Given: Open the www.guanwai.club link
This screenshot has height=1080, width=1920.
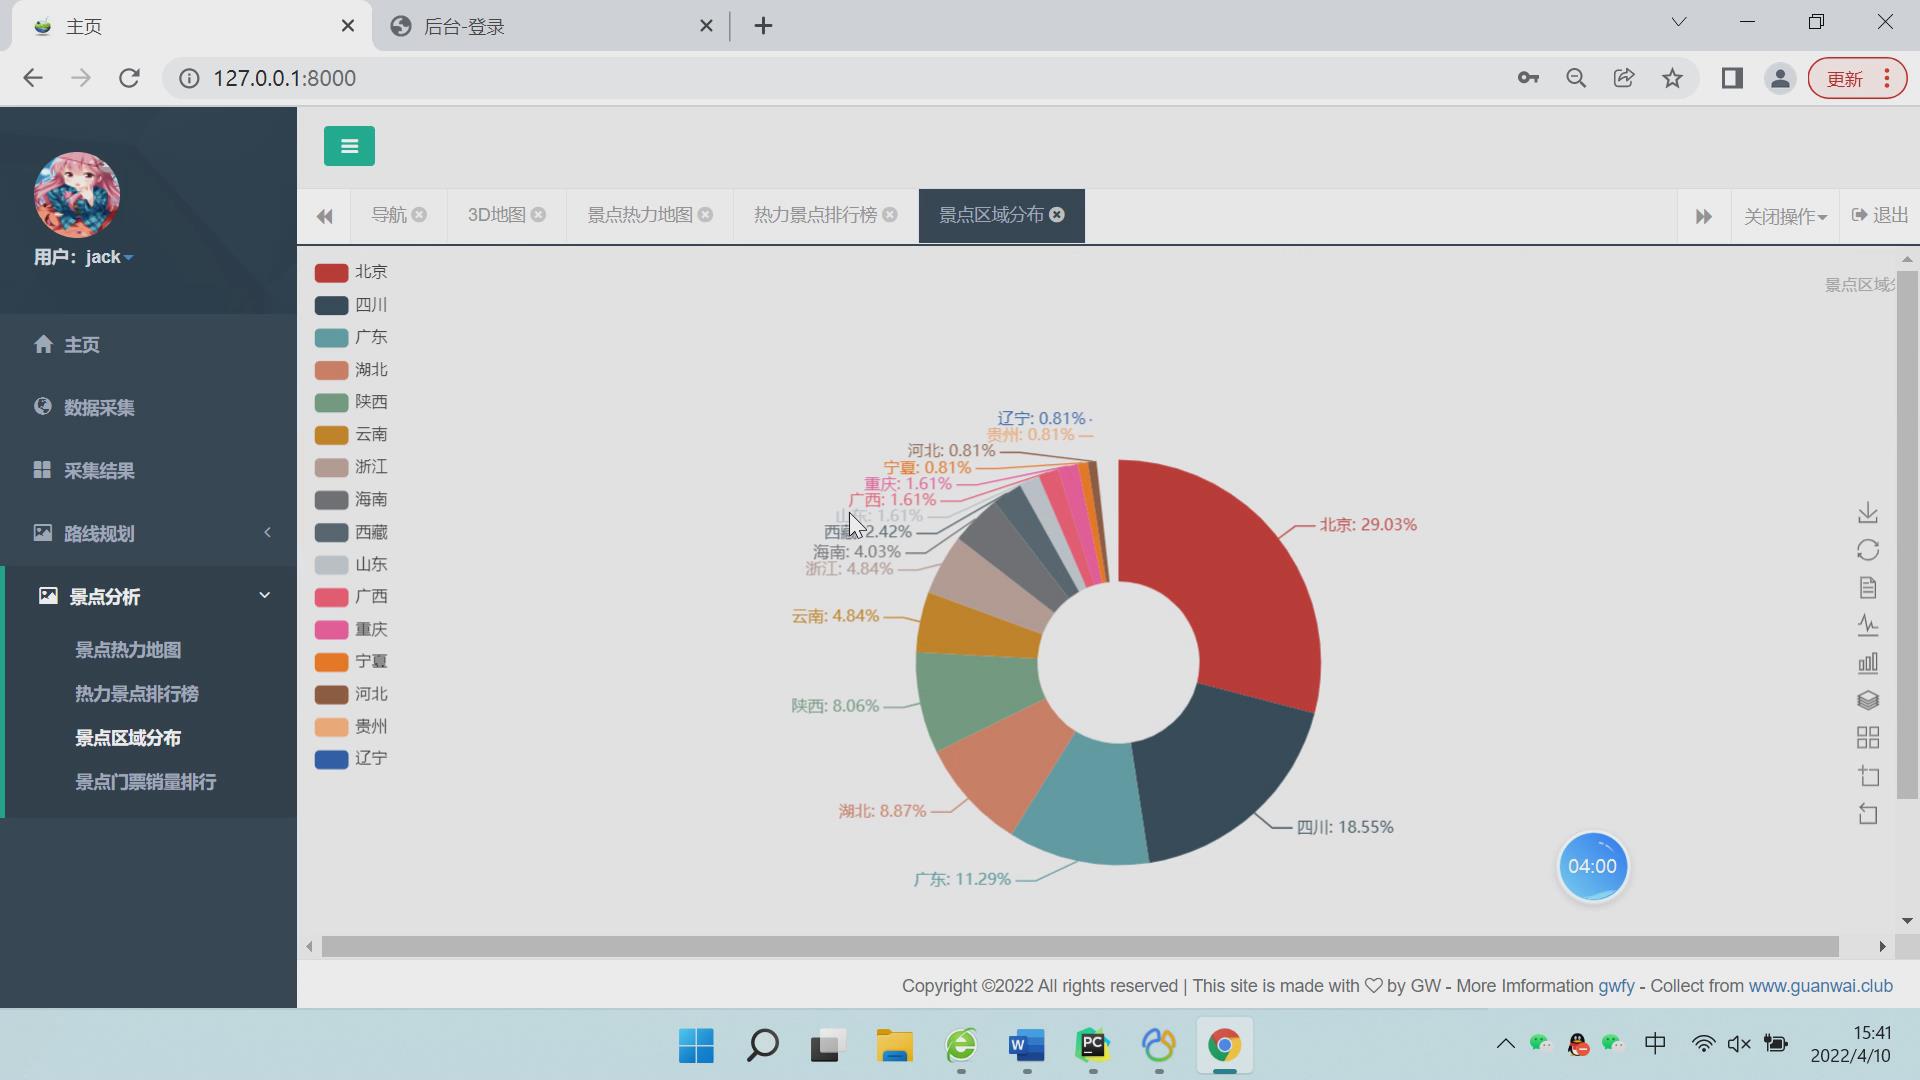Looking at the screenshot, I should (1820, 986).
